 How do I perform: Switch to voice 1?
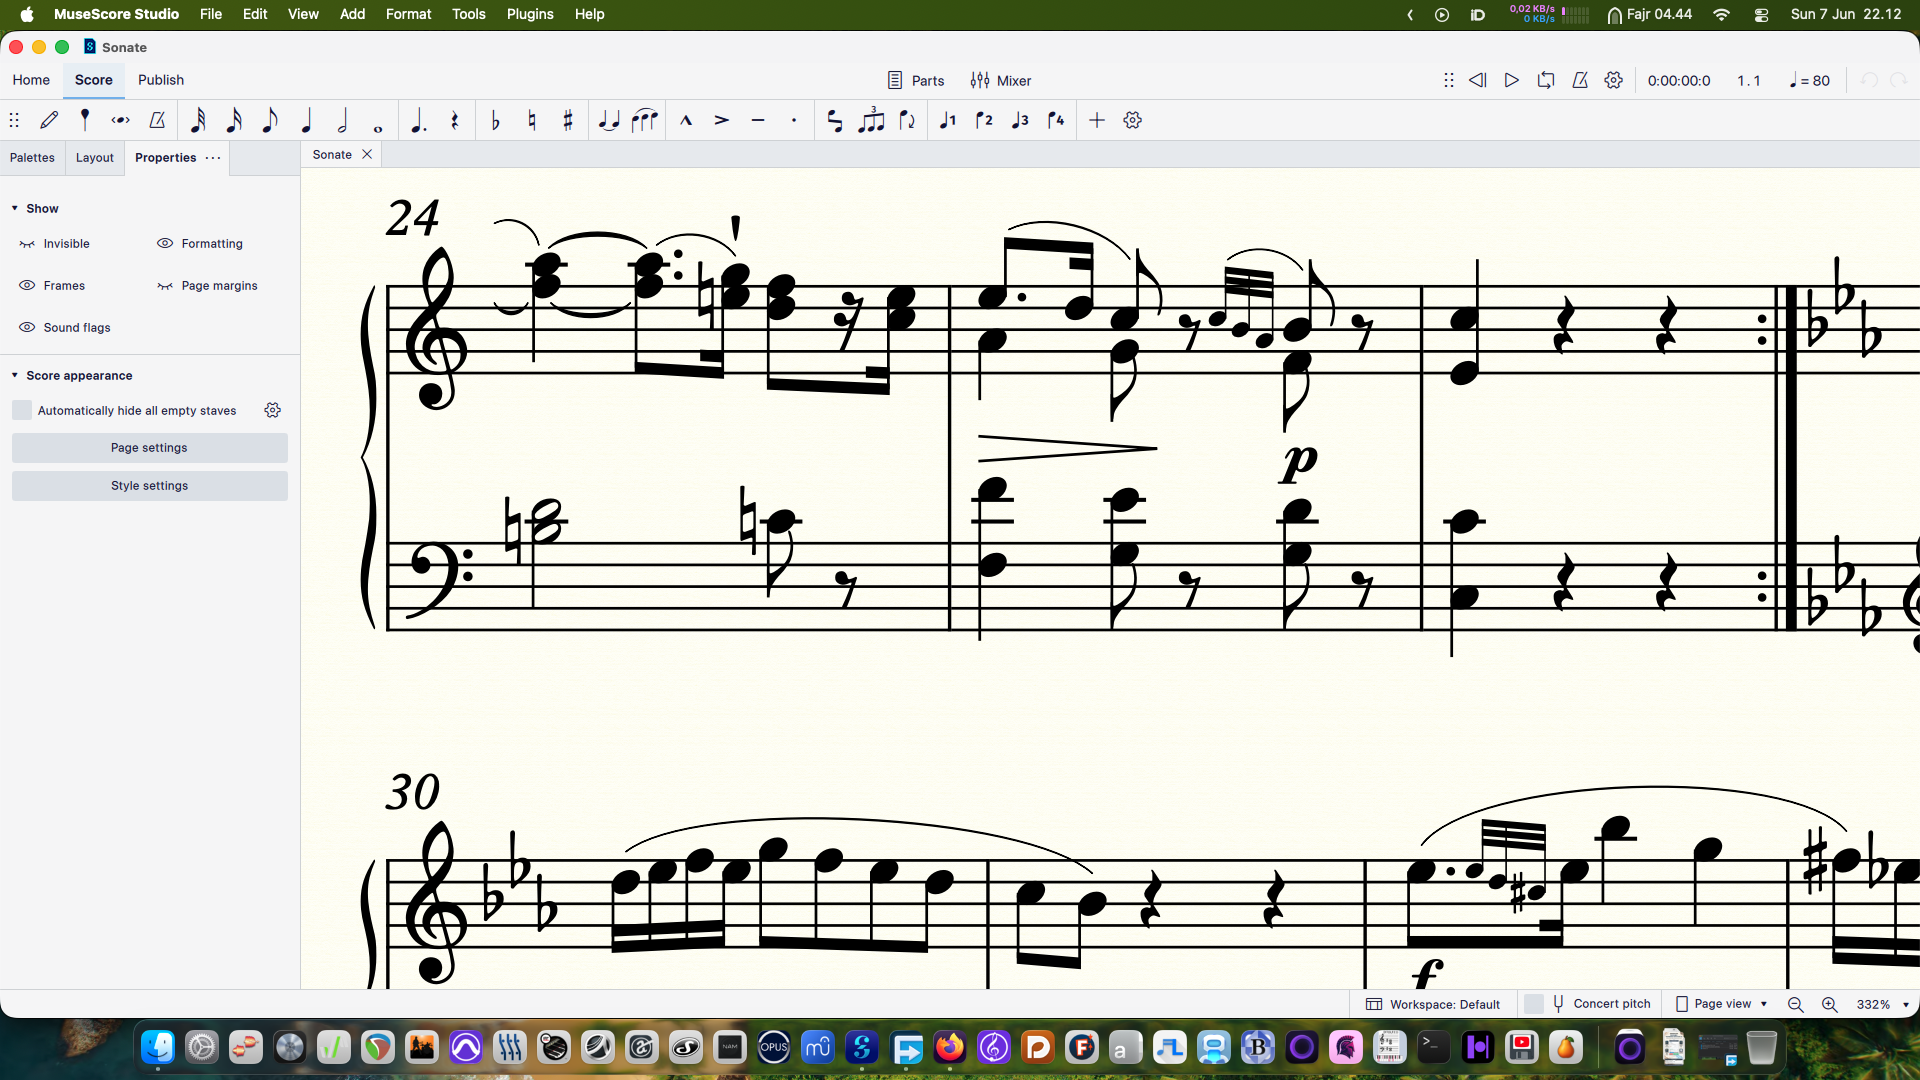(948, 120)
